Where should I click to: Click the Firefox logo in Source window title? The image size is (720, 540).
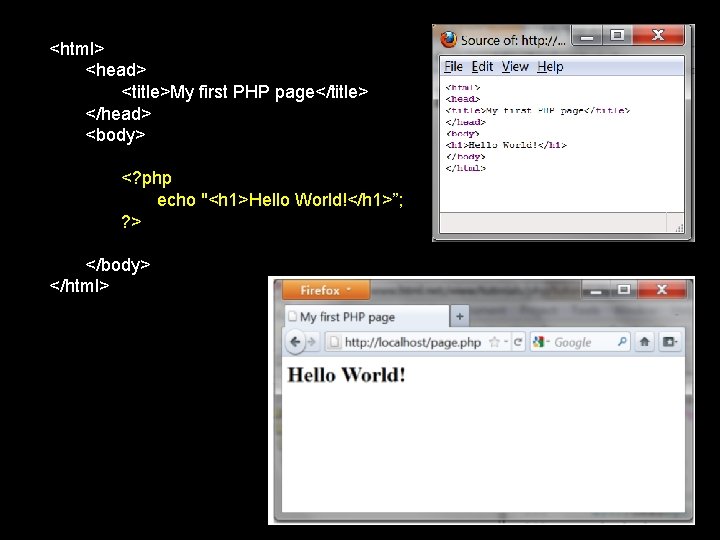[448, 39]
